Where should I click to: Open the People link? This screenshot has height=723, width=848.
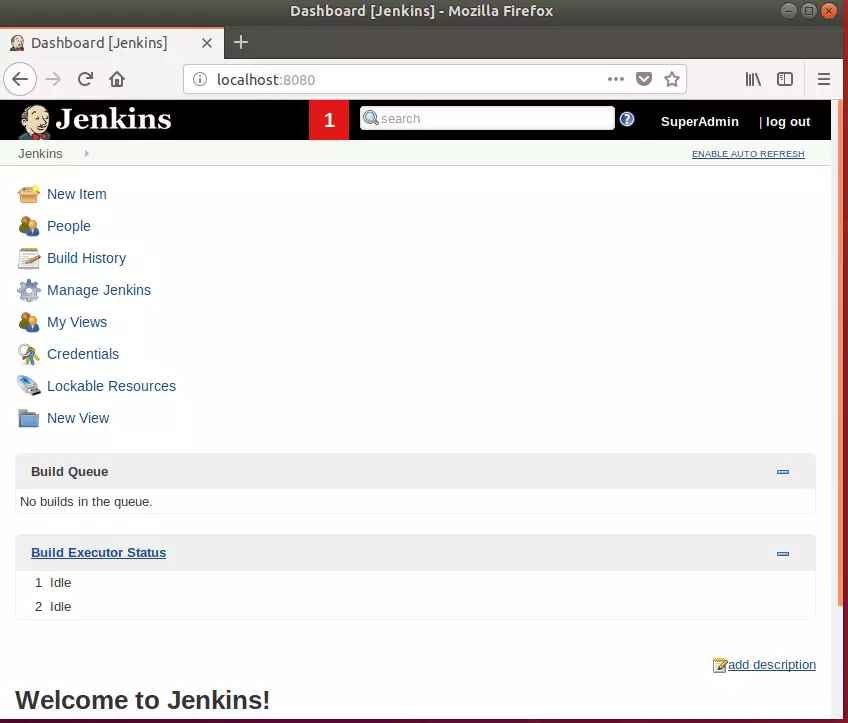tap(69, 226)
